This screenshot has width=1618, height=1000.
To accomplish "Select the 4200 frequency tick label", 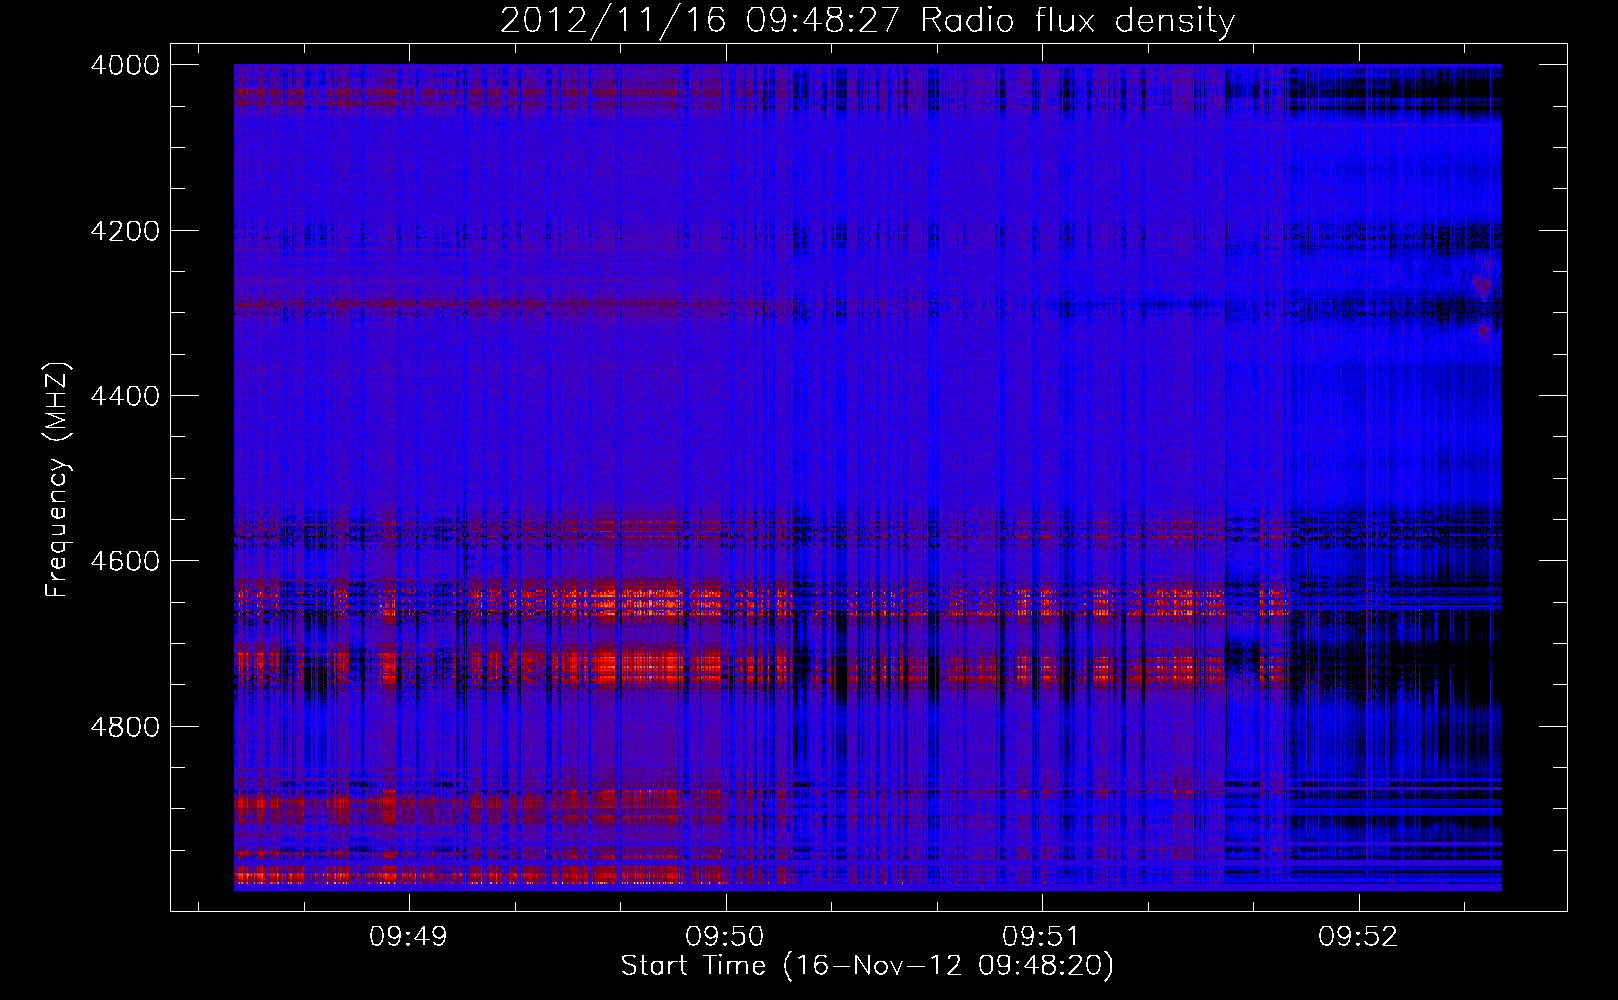I will pyautogui.click(x=125, y=231).
